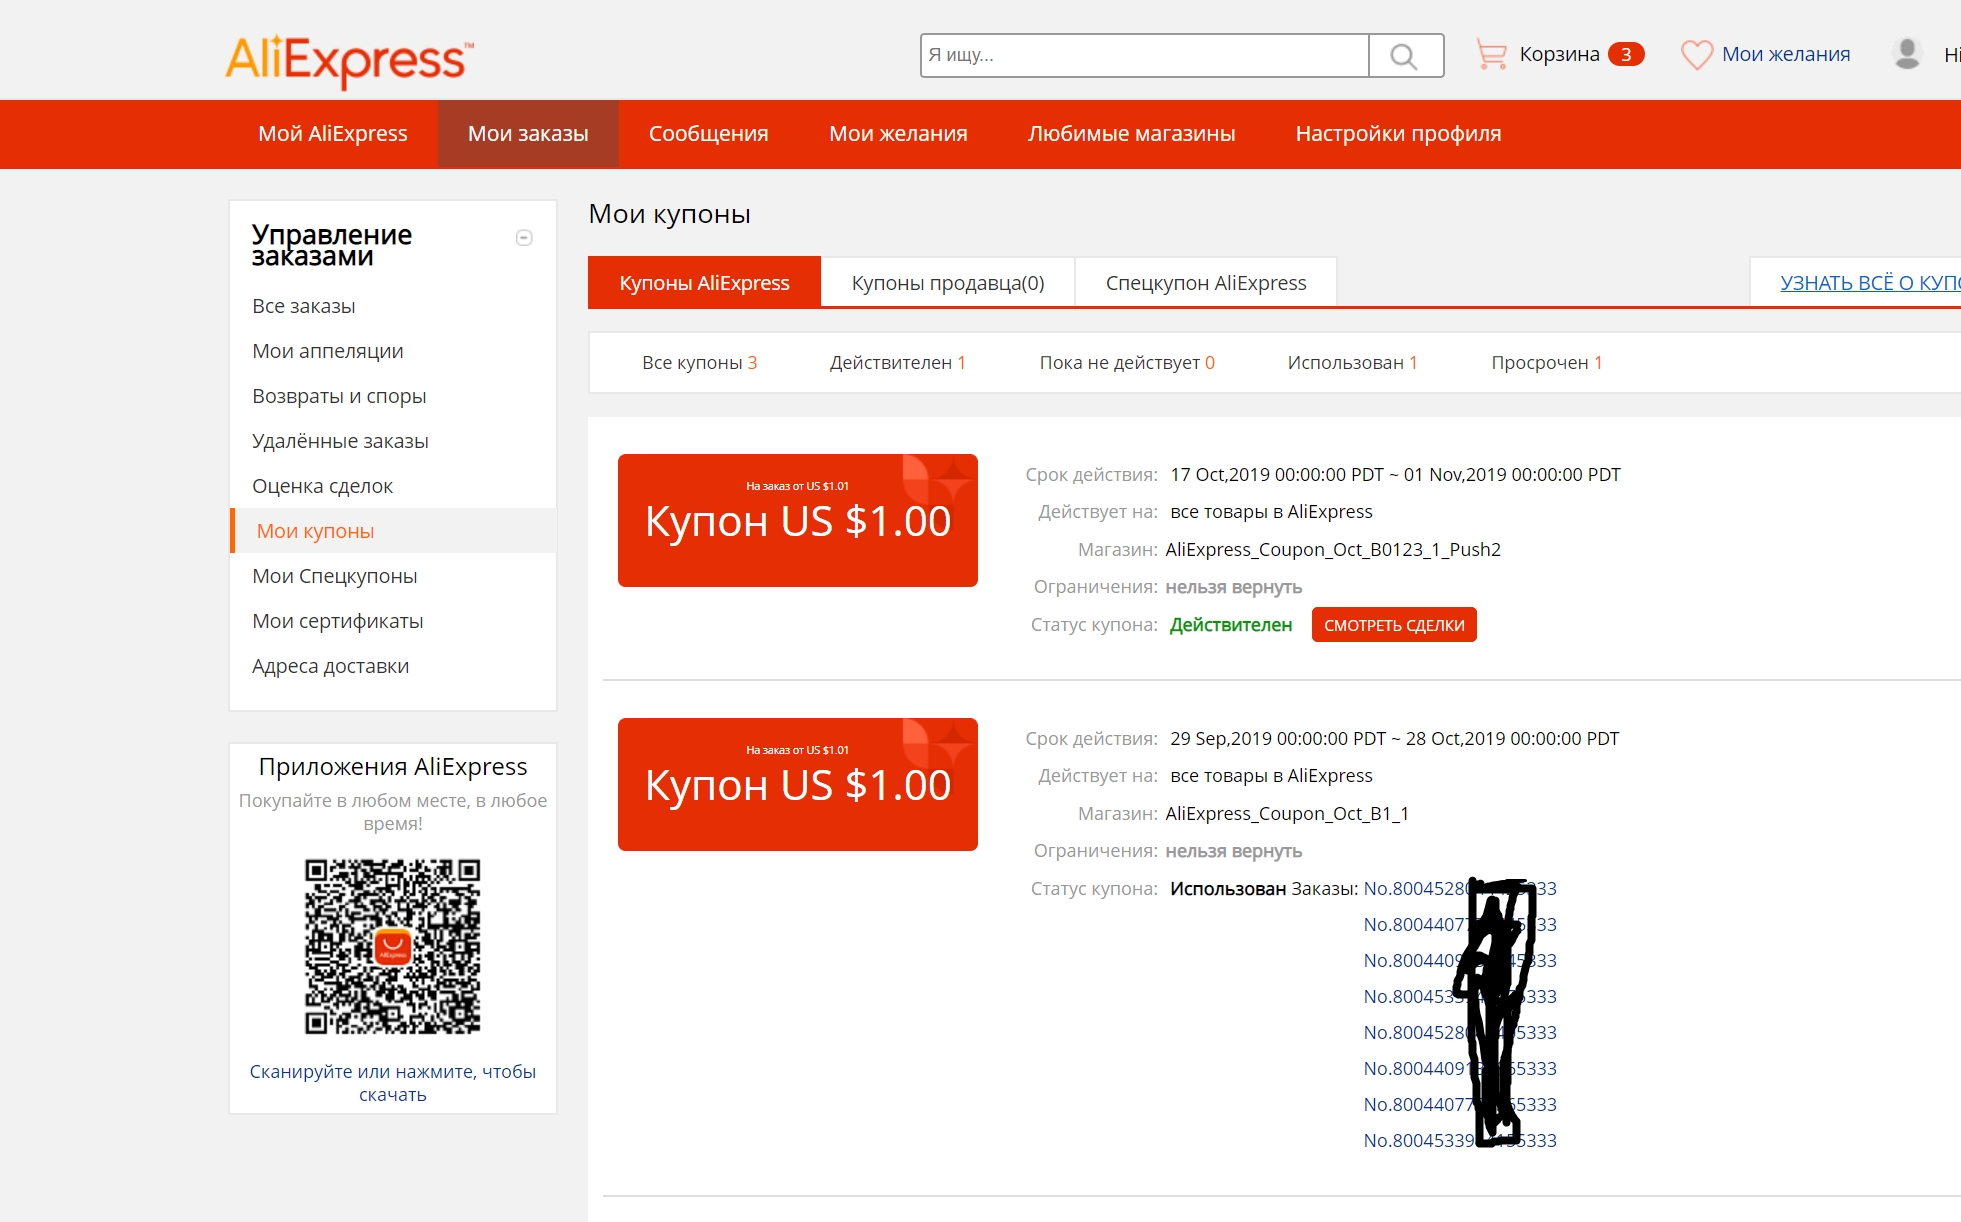1961x1222 pixels.
Task: Open Все заказы in sidebar
Action: coord(304,306)
